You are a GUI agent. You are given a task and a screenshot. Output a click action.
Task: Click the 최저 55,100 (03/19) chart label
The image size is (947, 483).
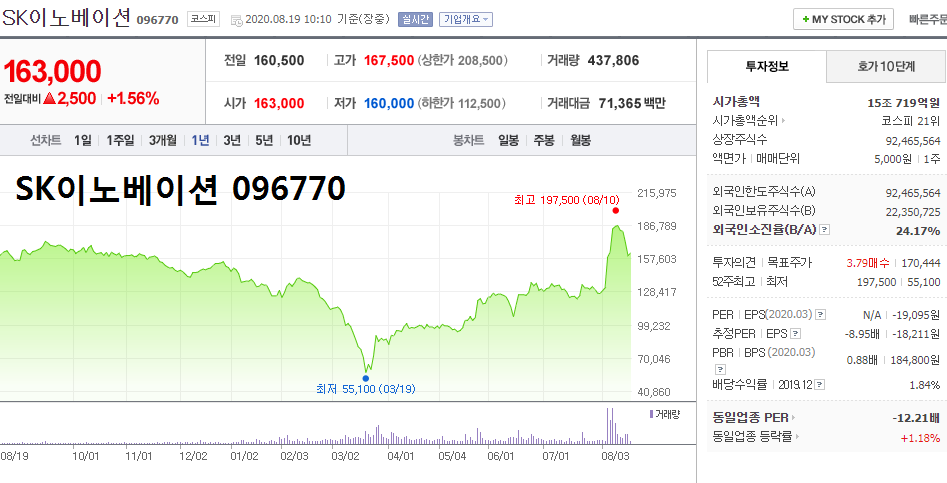coord(366,389)
